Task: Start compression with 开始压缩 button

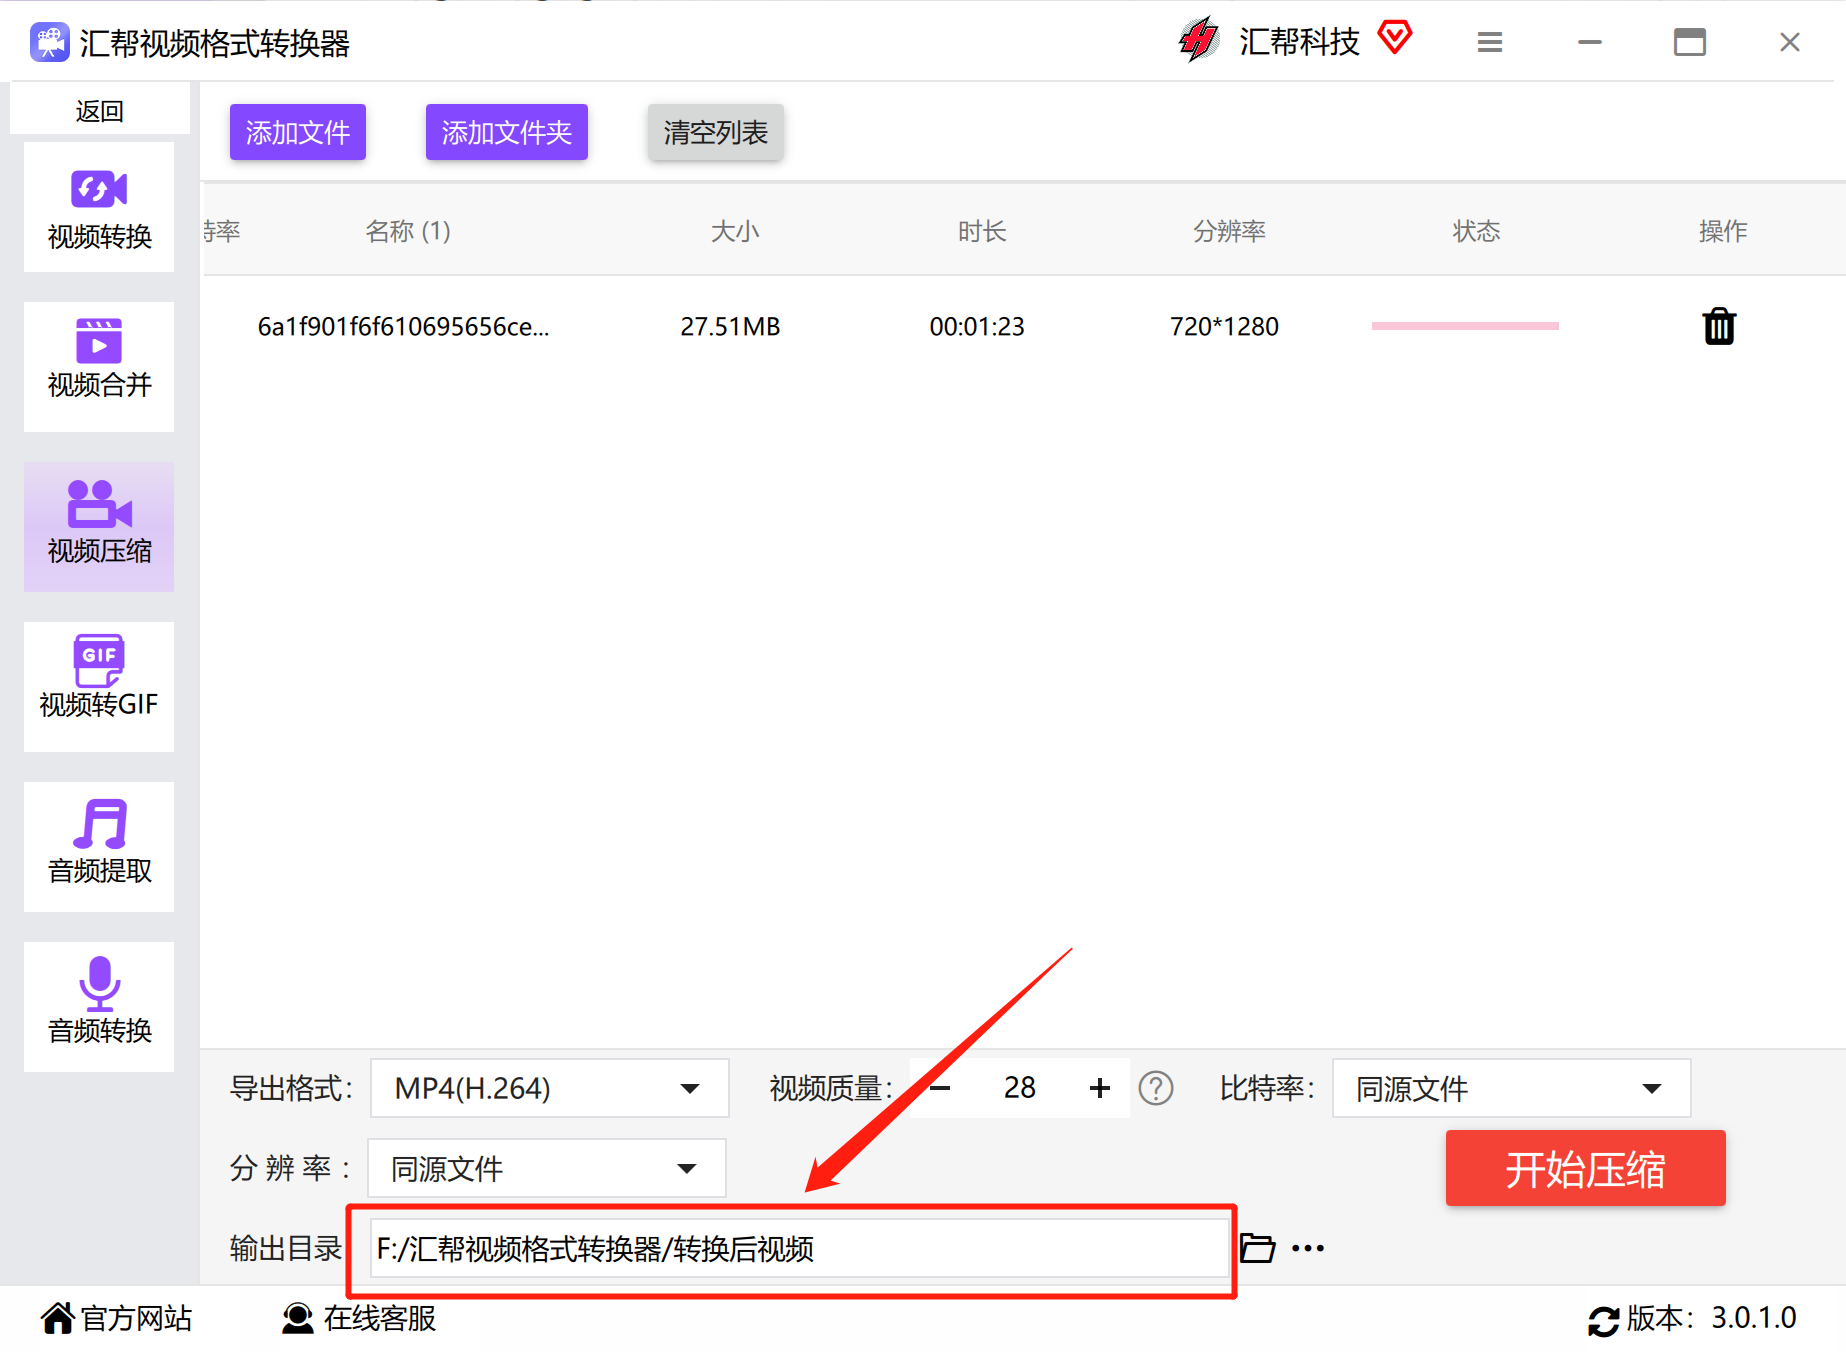Action: (1586, 1168)
